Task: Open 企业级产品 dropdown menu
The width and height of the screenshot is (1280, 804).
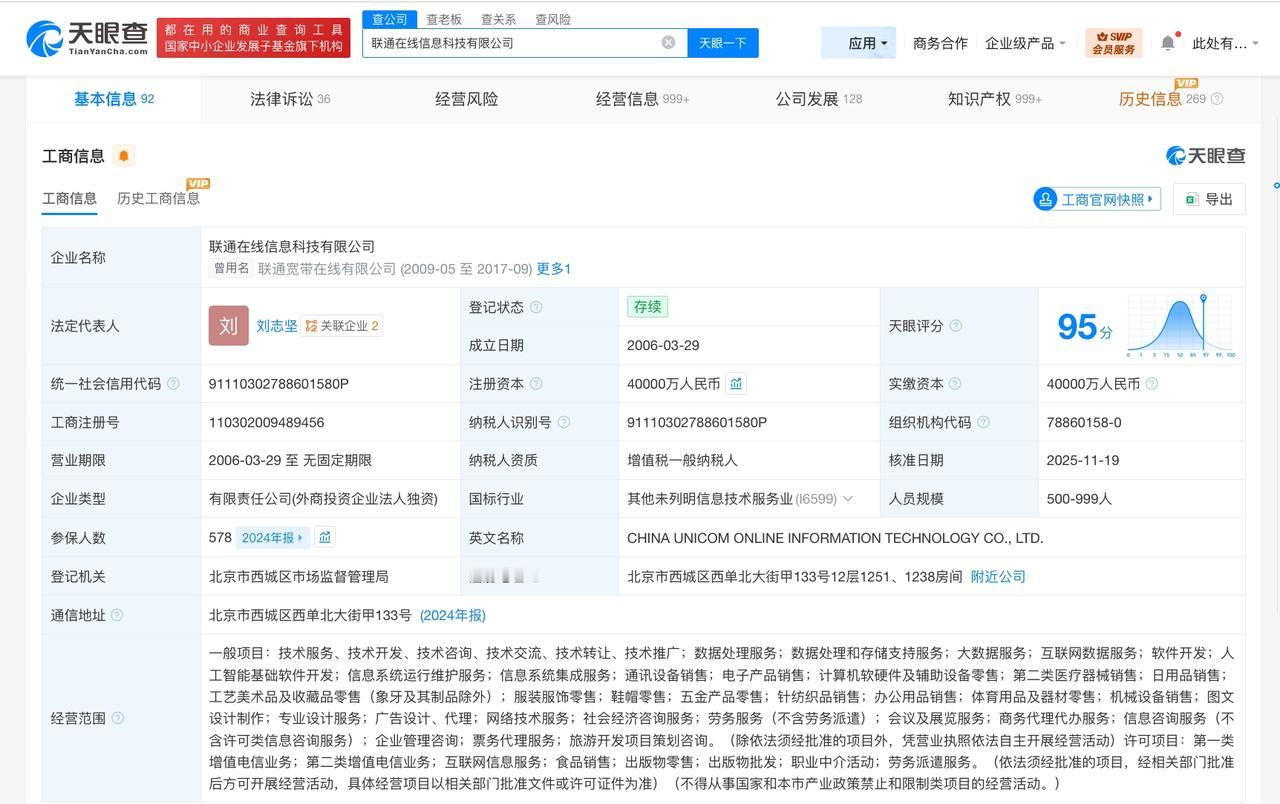Action: coord(1025,43)
